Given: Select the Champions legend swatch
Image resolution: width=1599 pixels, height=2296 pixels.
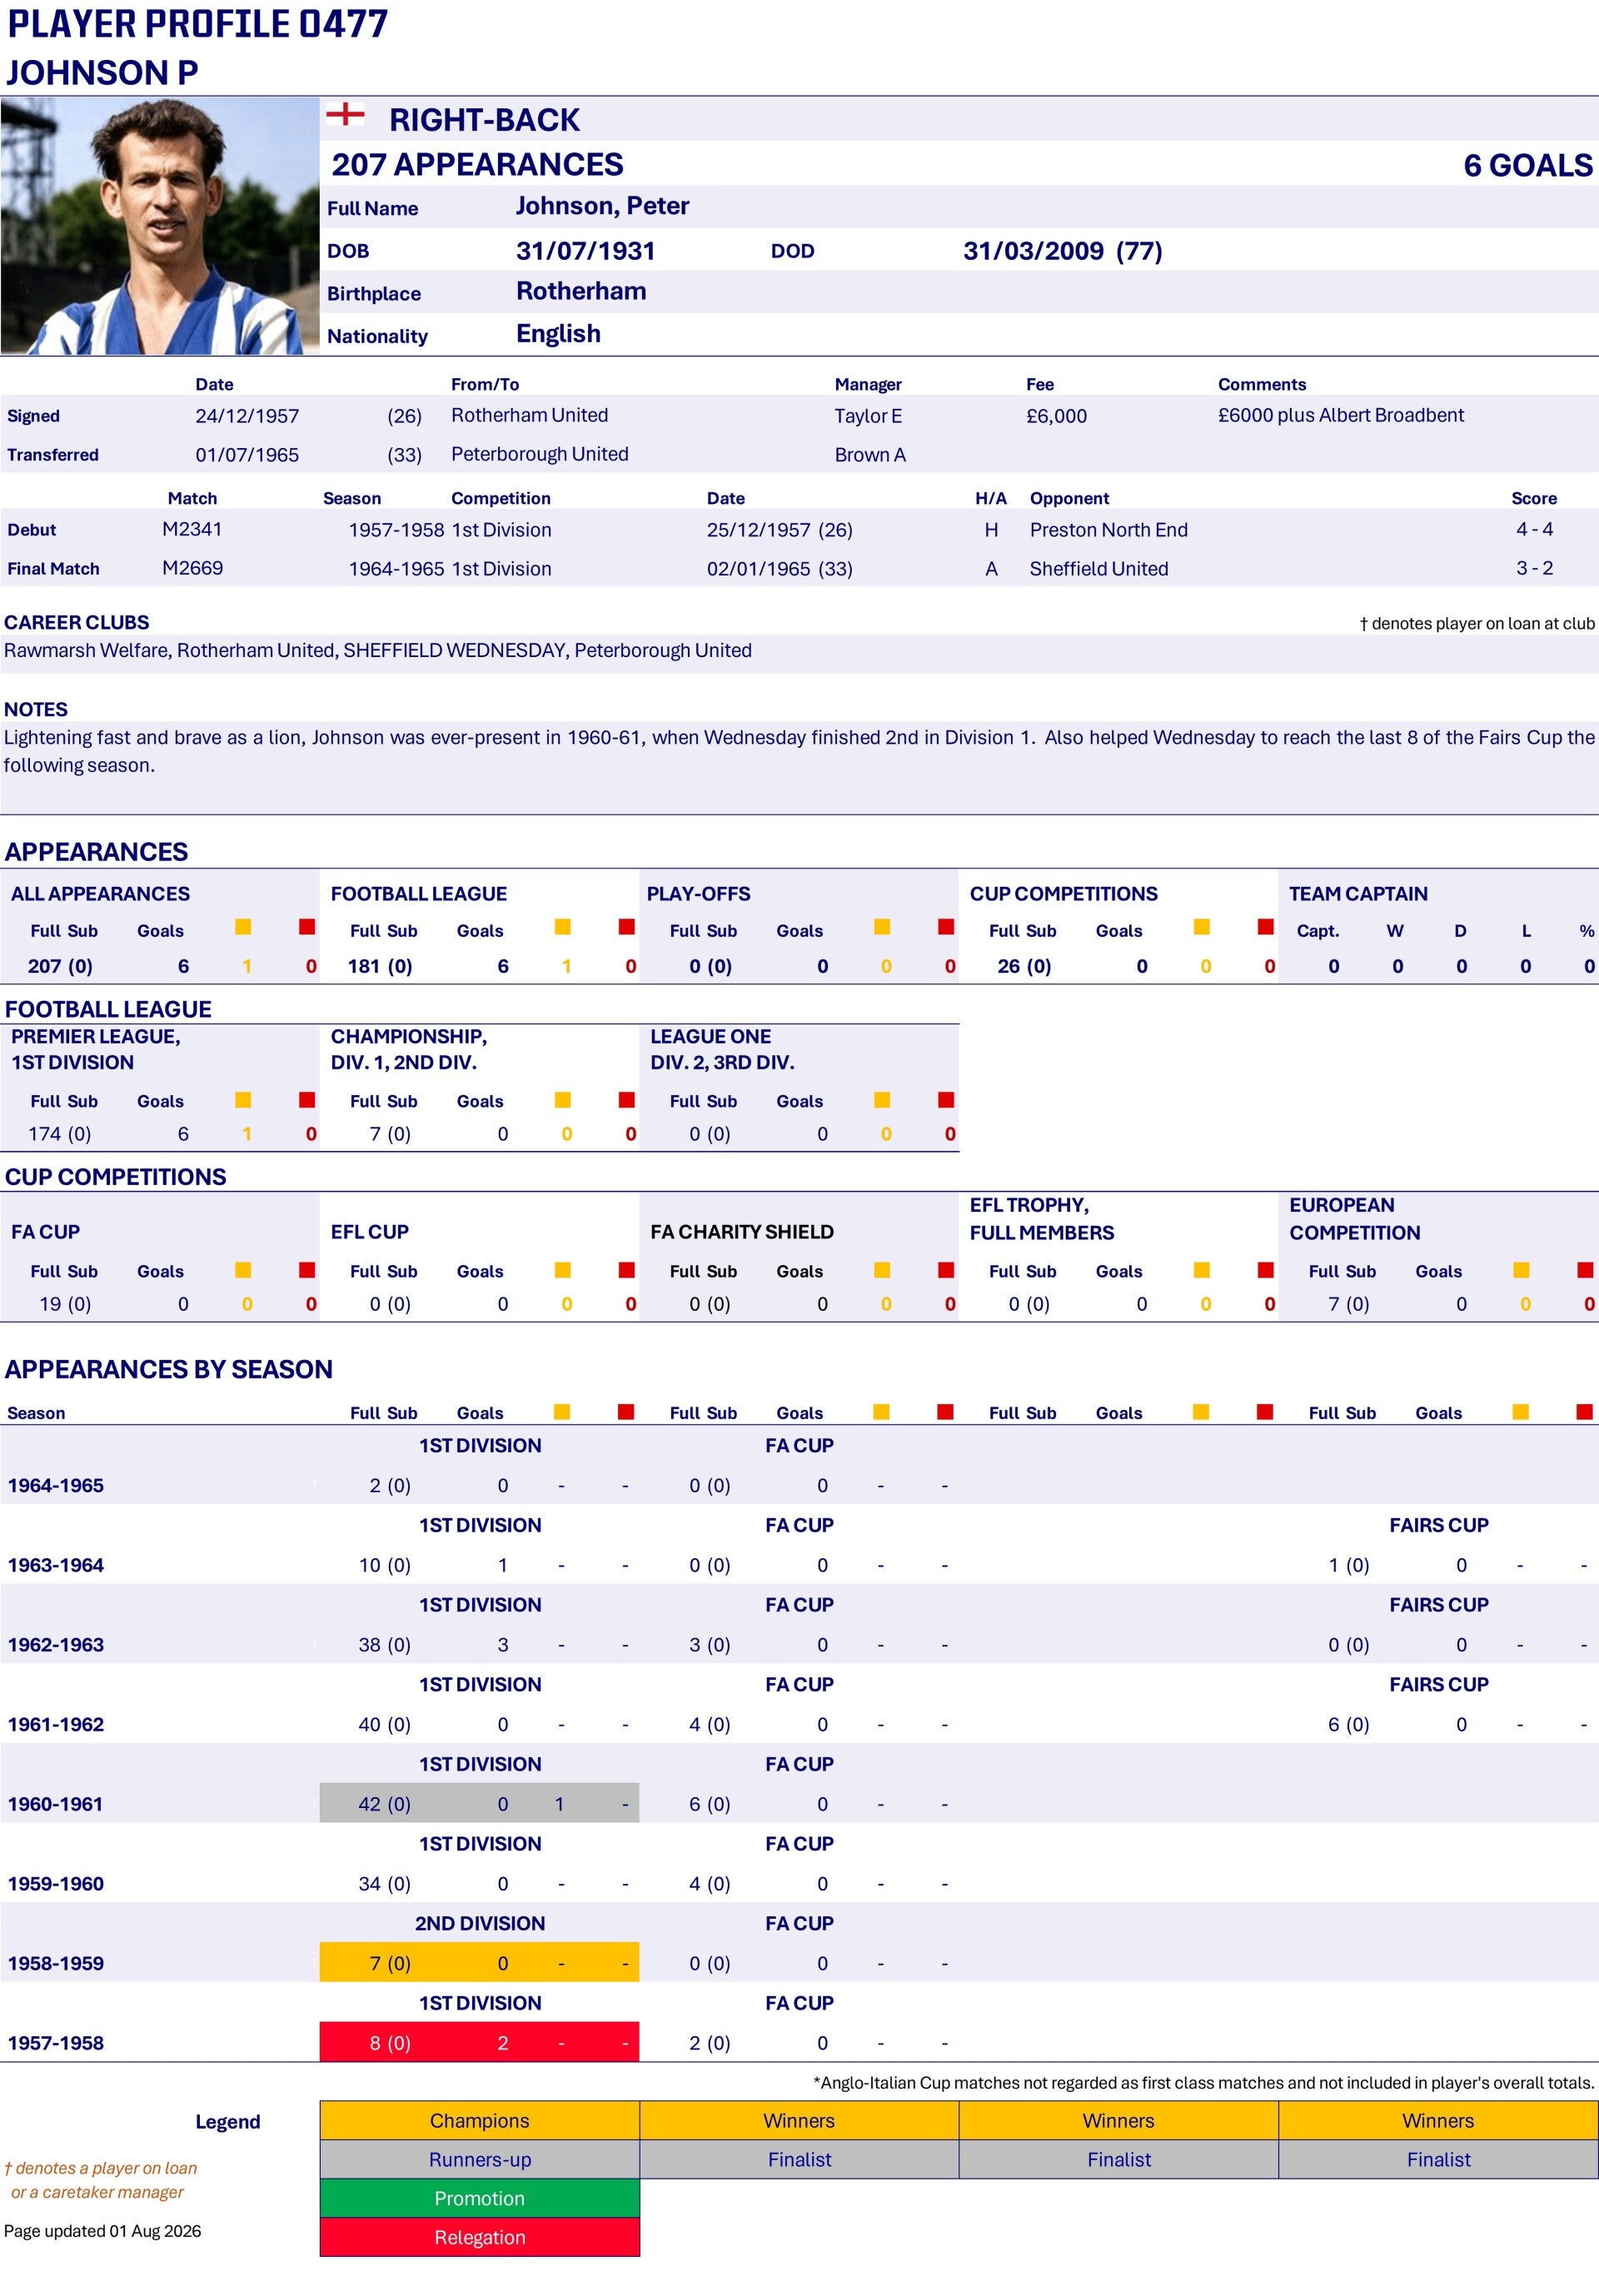Looking at the screenshot, I should [480, 2121].
